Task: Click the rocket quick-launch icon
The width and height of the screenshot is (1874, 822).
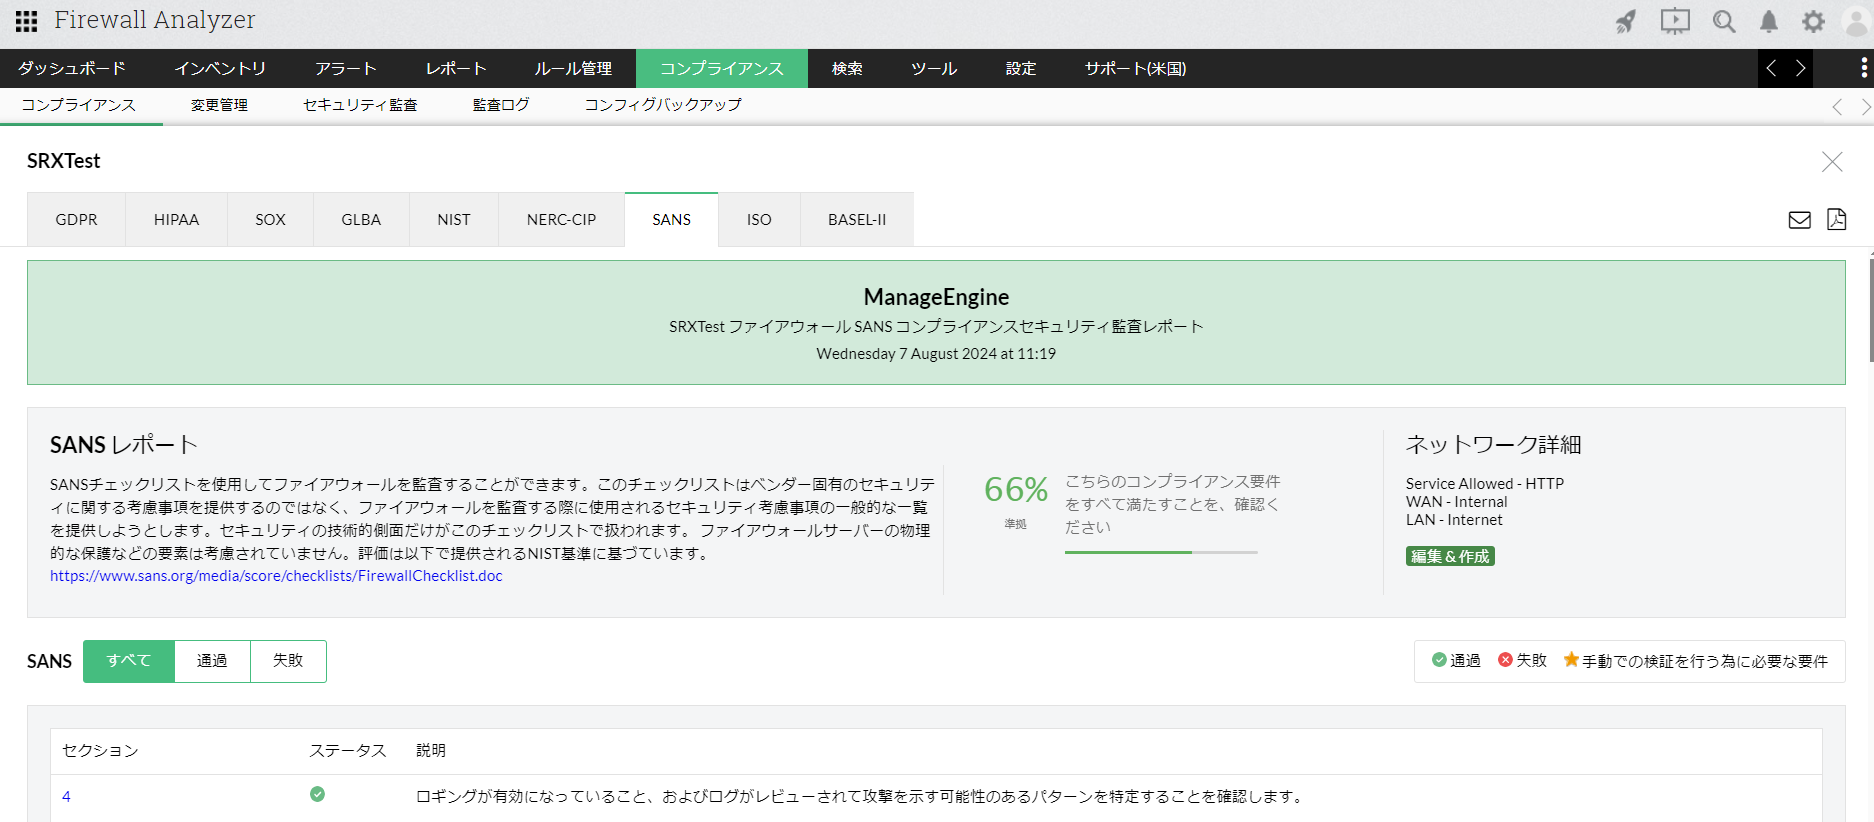Action: coord(1626,21)
